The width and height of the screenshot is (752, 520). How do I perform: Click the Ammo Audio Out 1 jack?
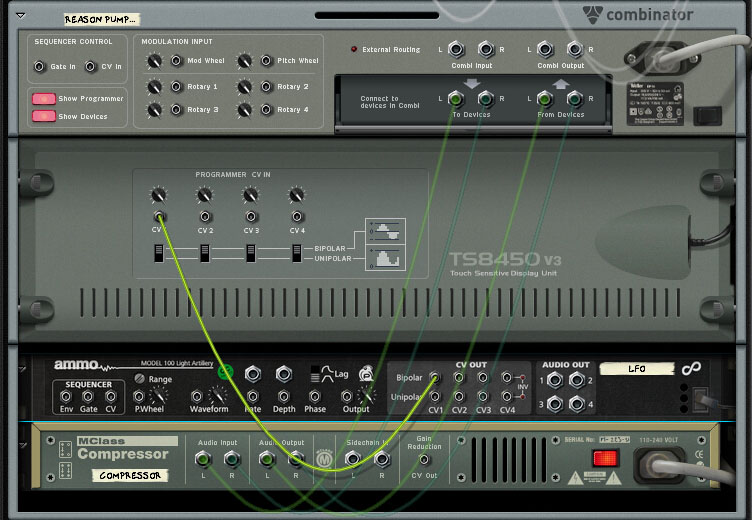[555, 380]
